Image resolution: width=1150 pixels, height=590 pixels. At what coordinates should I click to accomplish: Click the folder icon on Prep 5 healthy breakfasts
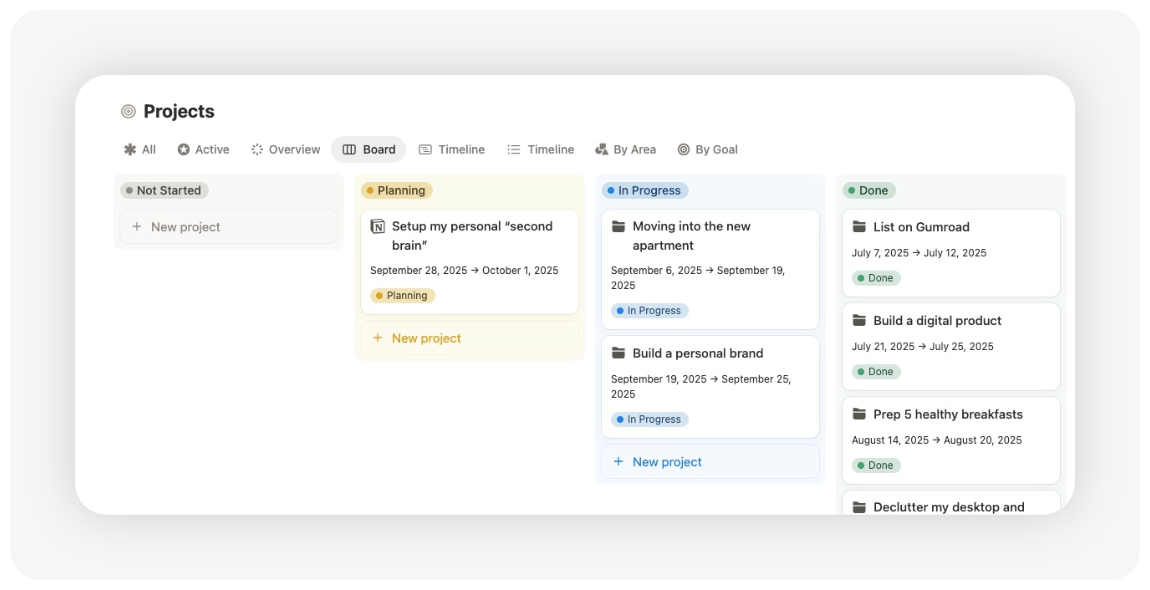858,413
